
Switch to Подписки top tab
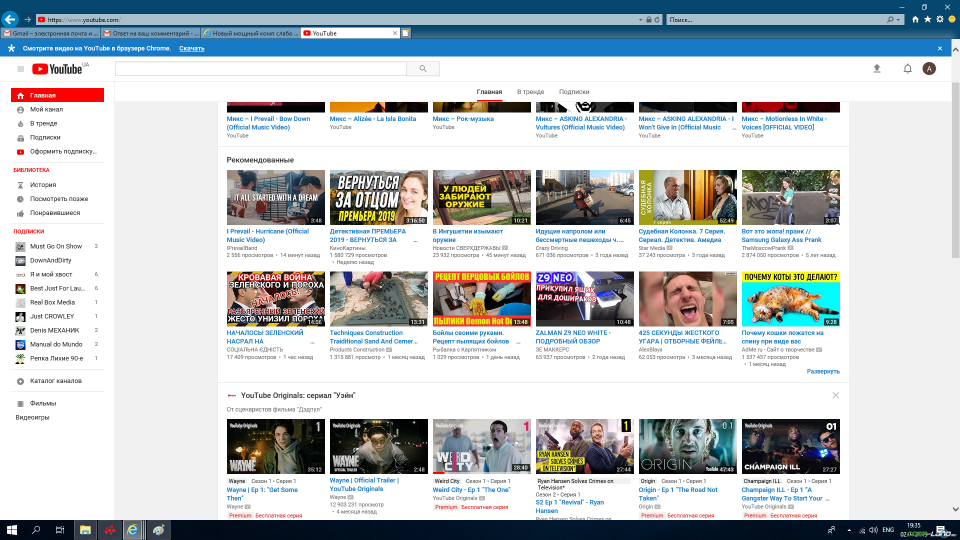click(x=574, y=92)
